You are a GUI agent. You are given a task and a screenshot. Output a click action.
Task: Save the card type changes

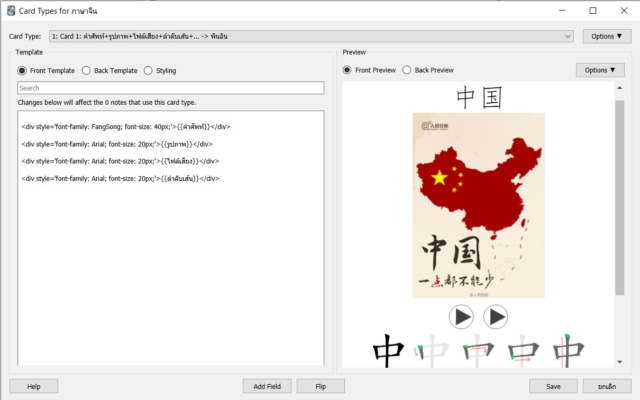tap(553, 386)
